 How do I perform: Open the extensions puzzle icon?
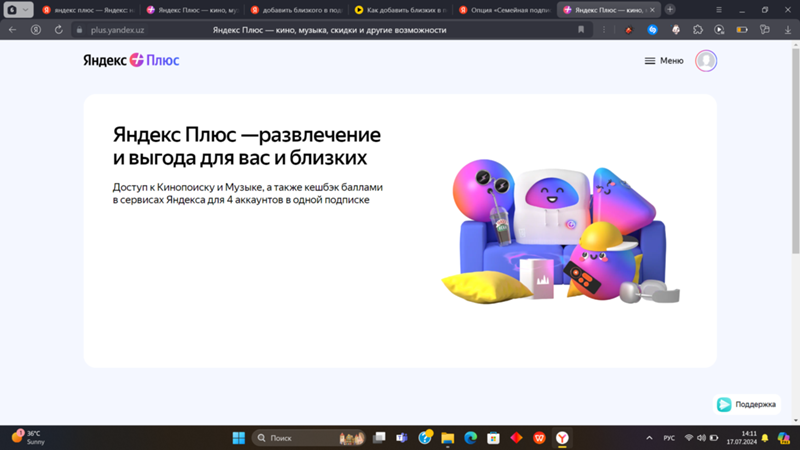click(x=698, y=30)
